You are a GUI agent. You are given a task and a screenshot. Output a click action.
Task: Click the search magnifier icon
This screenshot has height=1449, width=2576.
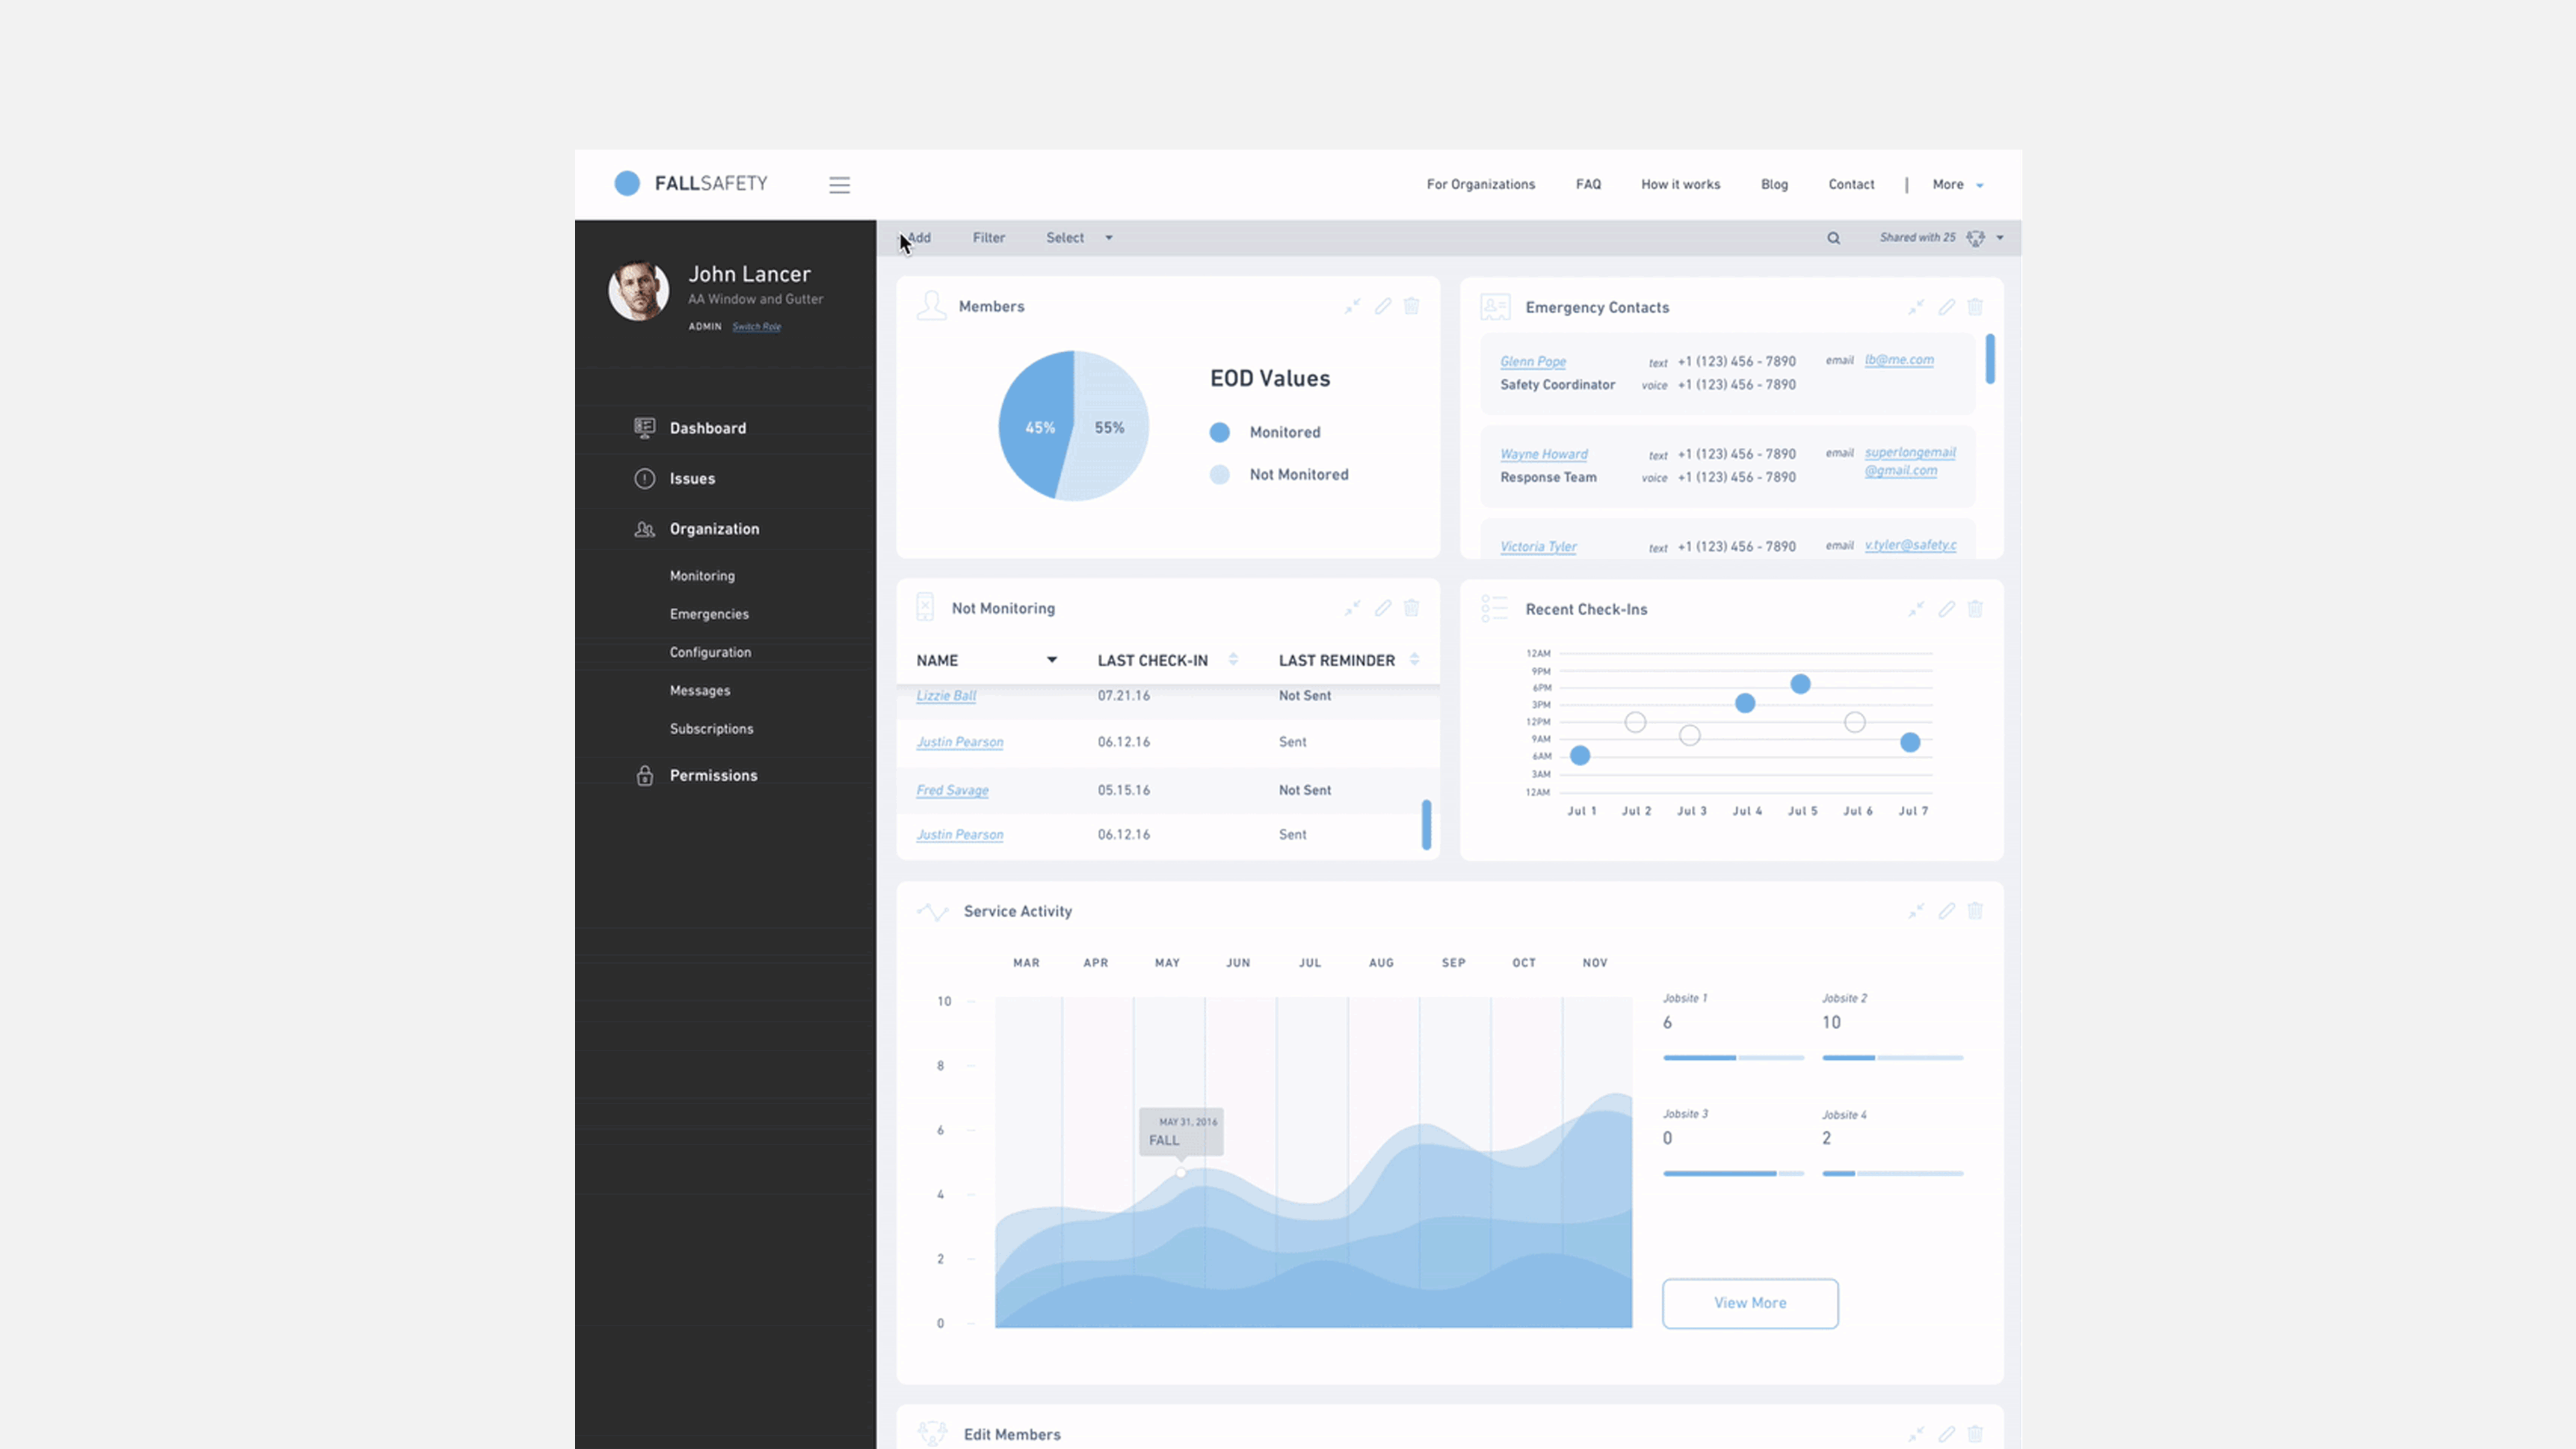(x=1833, y=238)
